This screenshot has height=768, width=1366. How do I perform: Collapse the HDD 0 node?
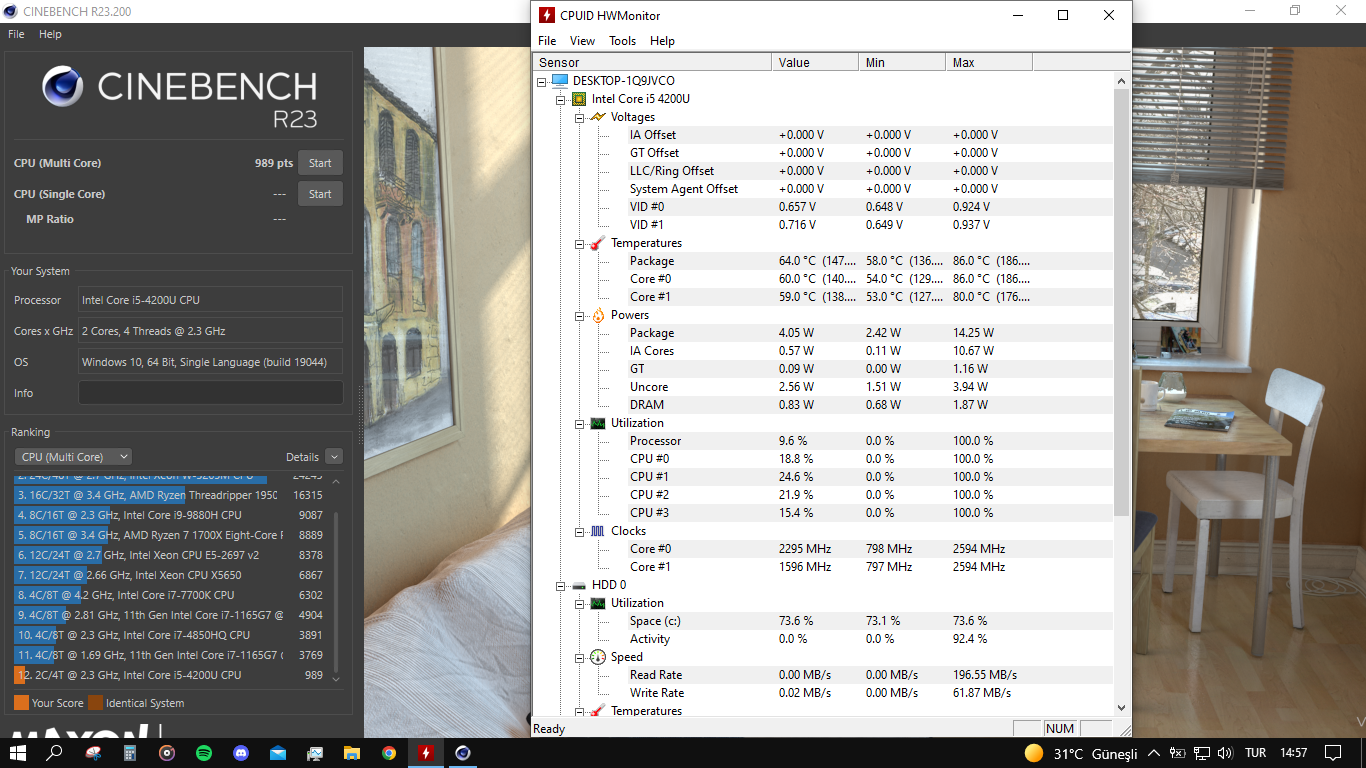[561, 585]
